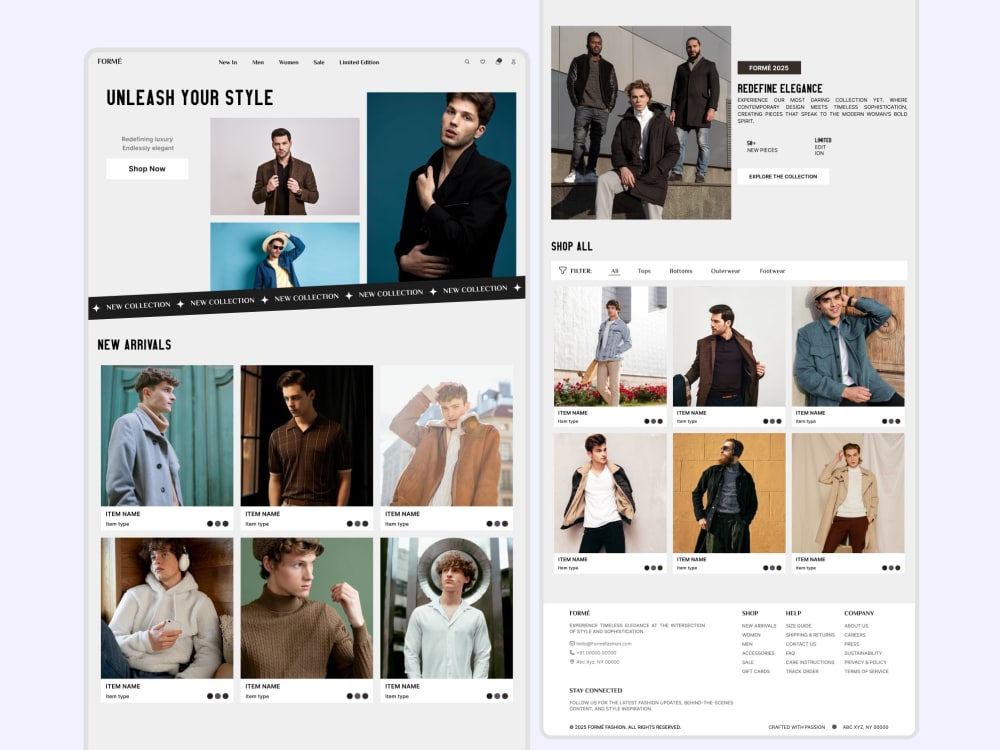The image size is (1000, 750).
Task: Select the Footwear filter tab
Action: (772, 271)
